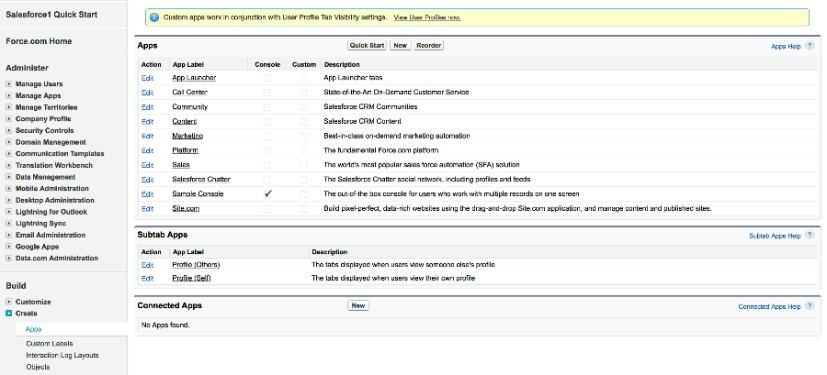Click the Custom checkbox for Marketing row
Image resolution: width=827 pixels, height=375 pixels.
(304, 136)
